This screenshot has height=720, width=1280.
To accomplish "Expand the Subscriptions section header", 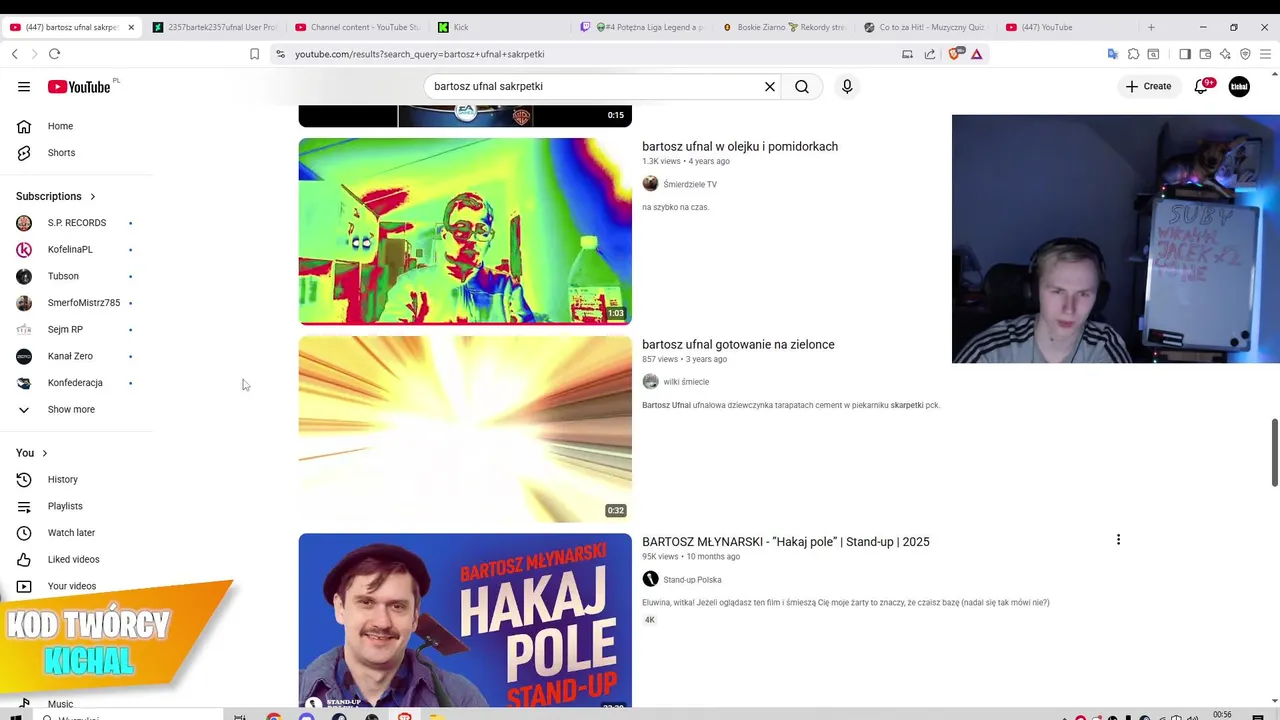I will click(x=56, y=196).
